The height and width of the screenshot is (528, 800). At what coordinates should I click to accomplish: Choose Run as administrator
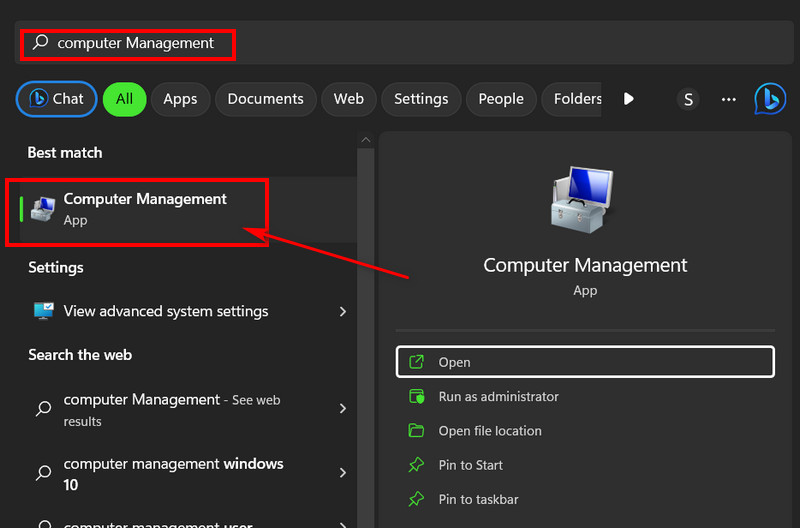pos(585,396)
